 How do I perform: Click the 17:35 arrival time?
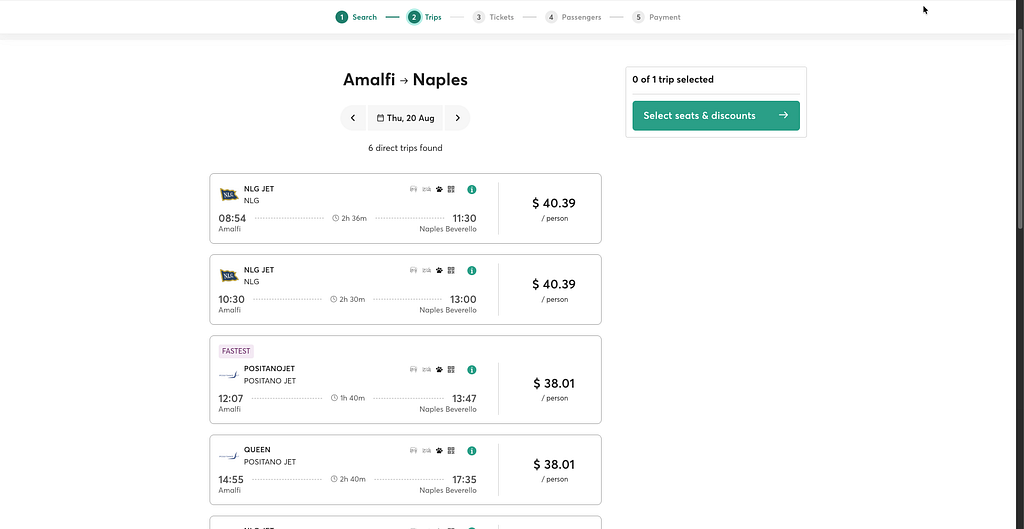[463, 479]
